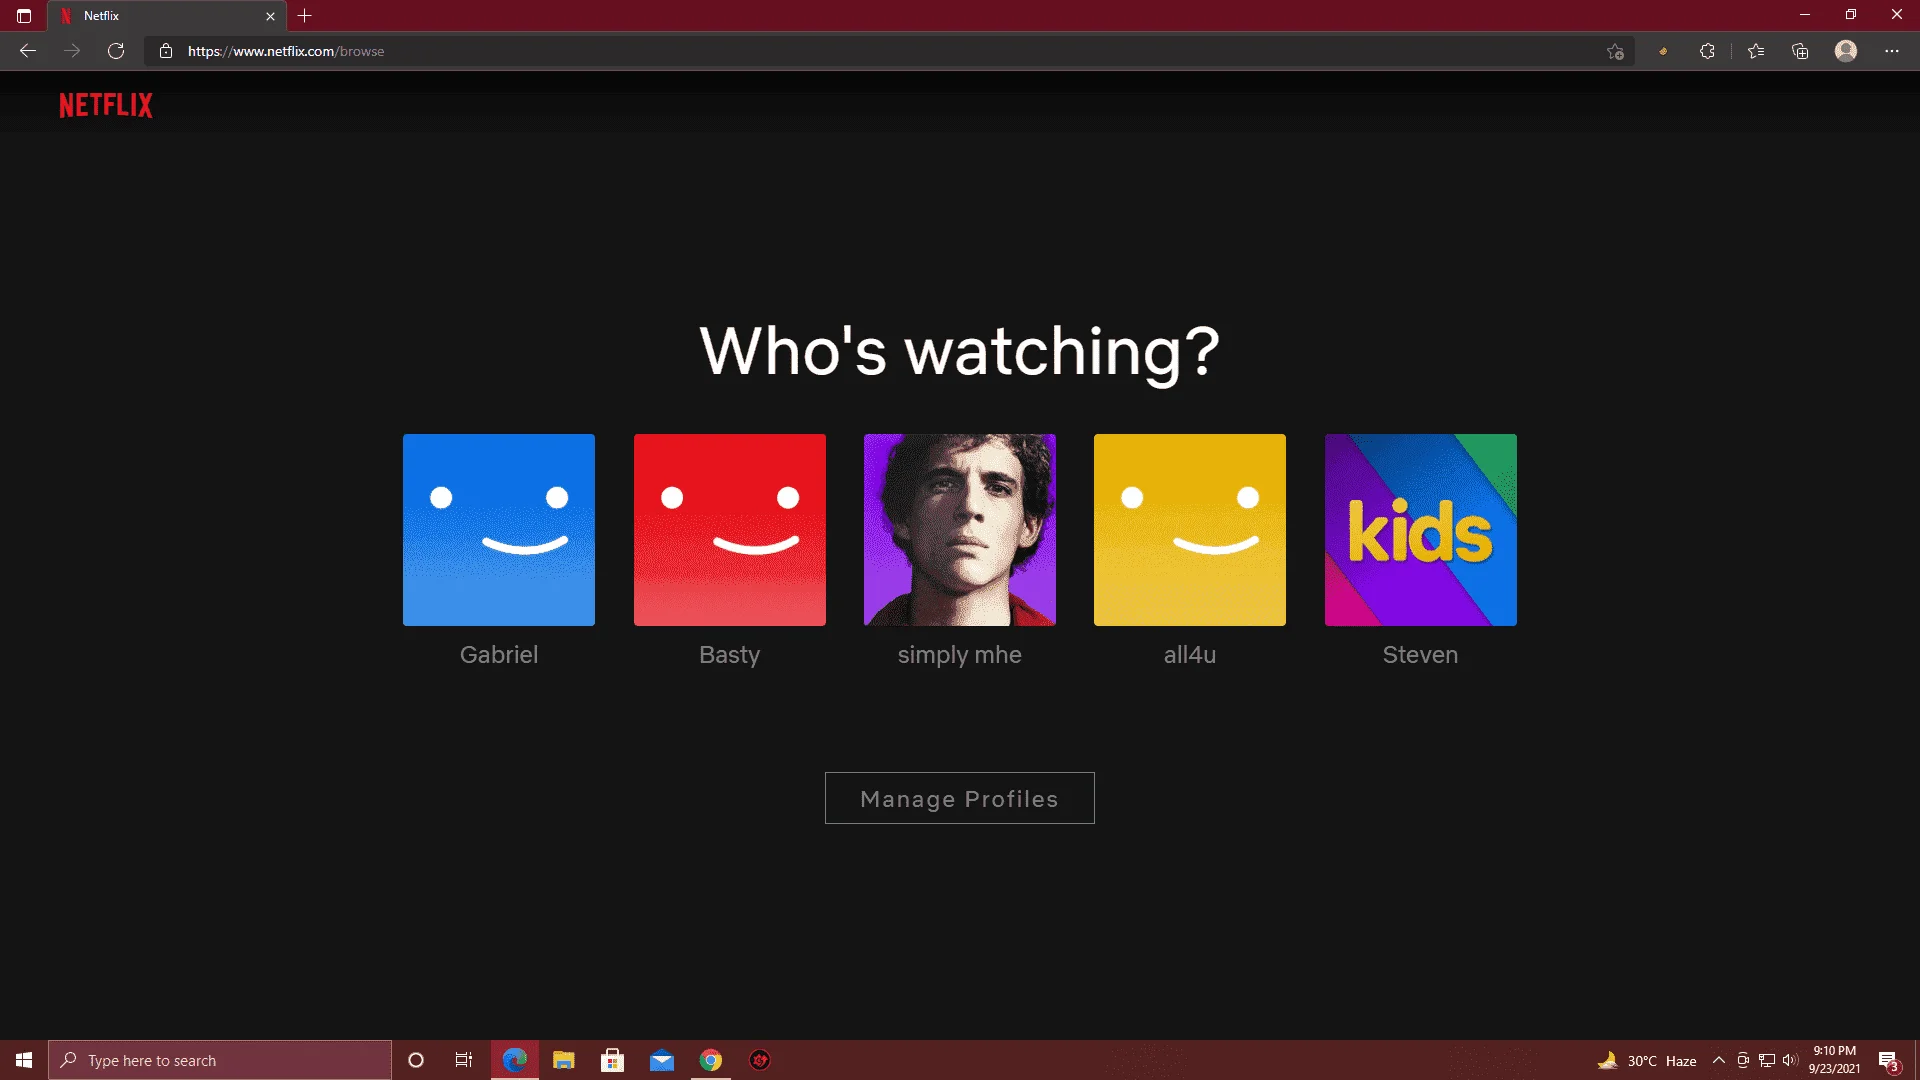Image resolution: width=1920 pixels, height=1080 pixels.
Task: Open the notification center icon
Action: click(1888, 1060)
